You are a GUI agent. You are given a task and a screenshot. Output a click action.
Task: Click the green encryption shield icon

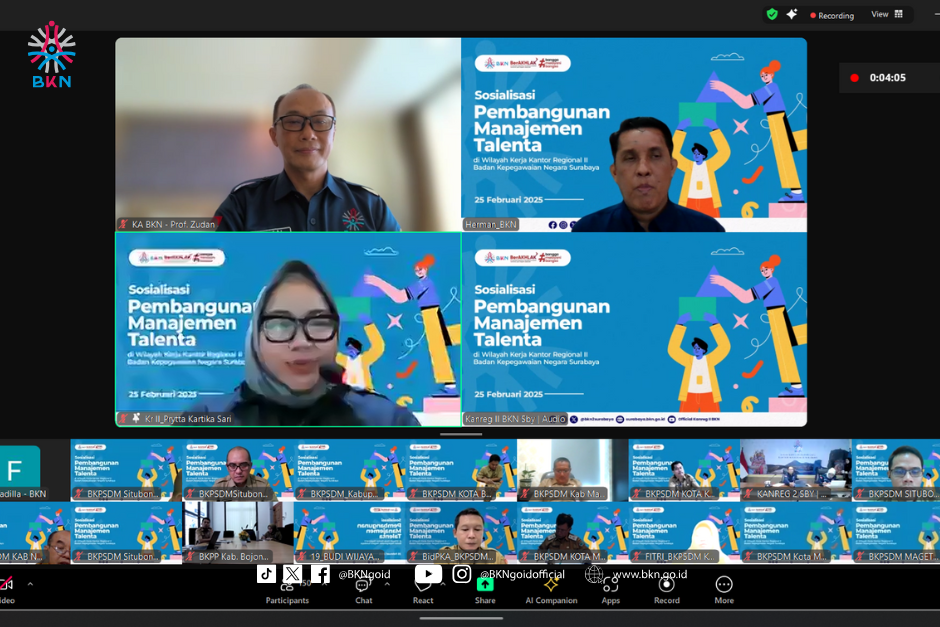(x=772, y=14)
